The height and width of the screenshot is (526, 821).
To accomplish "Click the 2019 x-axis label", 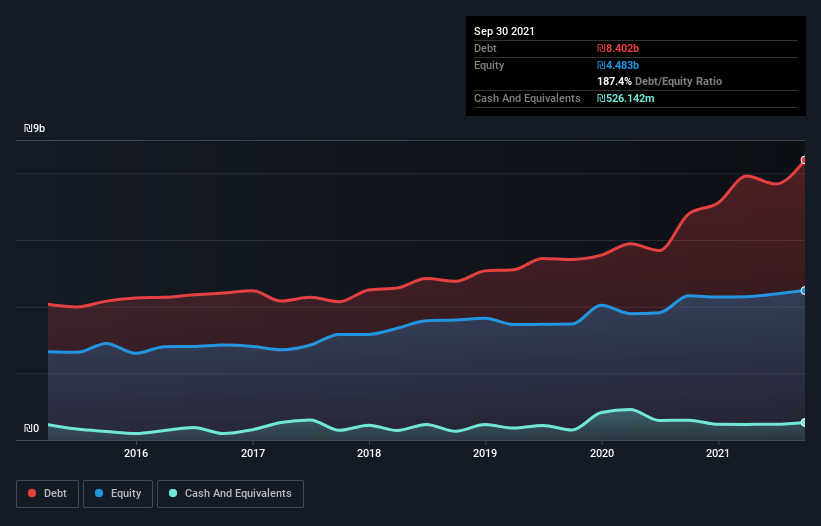I will [485, 453].
